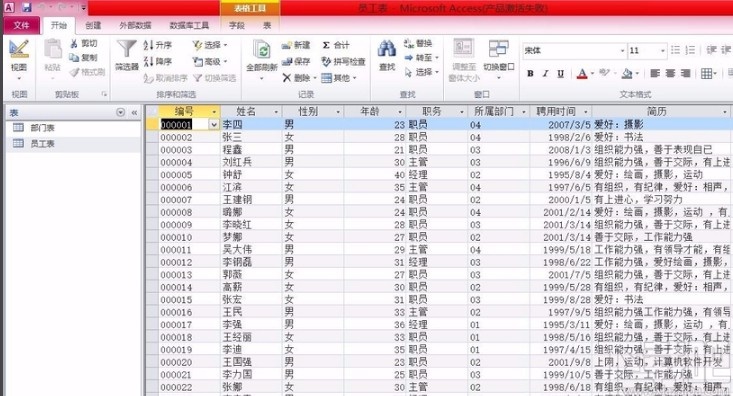Sort descending with the 降序 icon
This screenshot has width=733, height=396.
pos(148,61)
